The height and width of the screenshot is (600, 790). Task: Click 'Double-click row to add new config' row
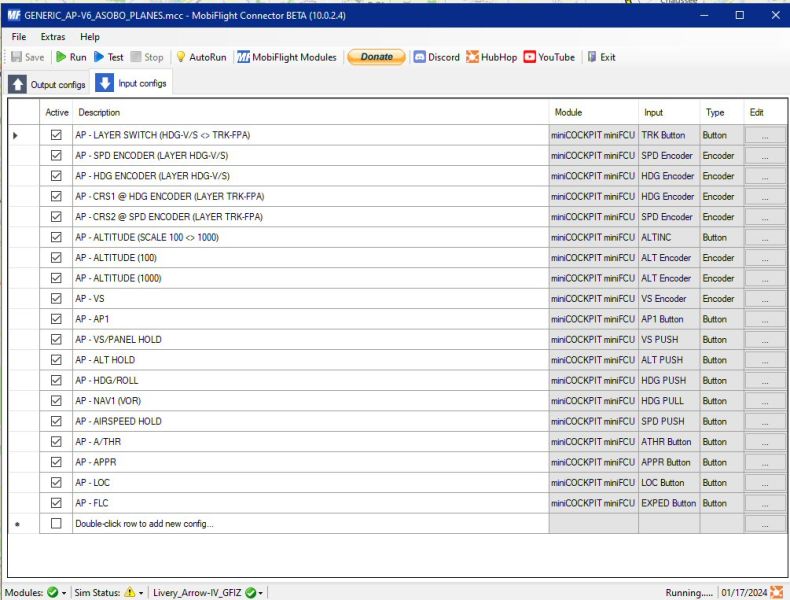click(310, 523)
